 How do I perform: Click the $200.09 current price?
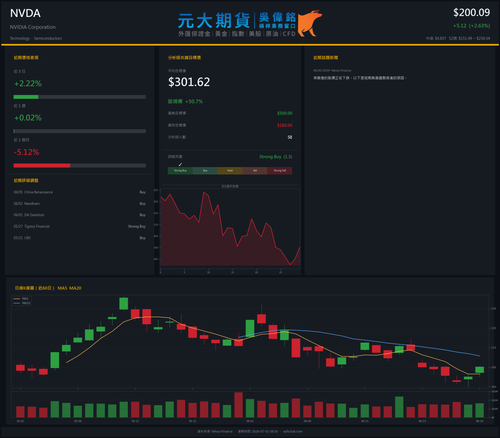[471, 13]
